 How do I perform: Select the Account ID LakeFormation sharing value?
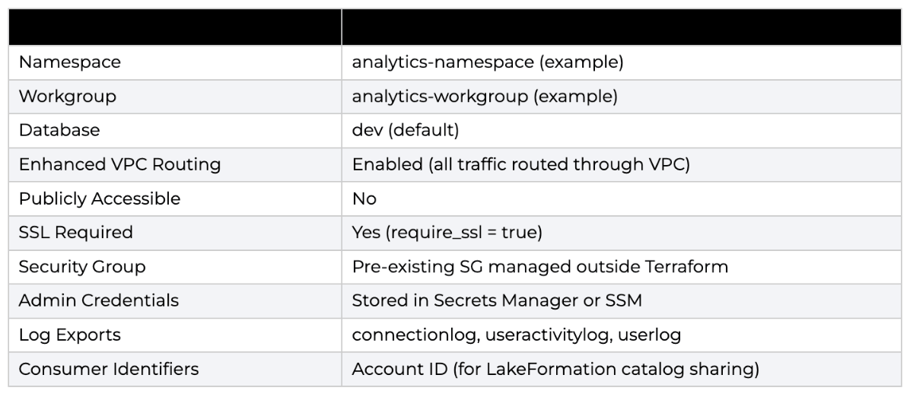point(555,368)
